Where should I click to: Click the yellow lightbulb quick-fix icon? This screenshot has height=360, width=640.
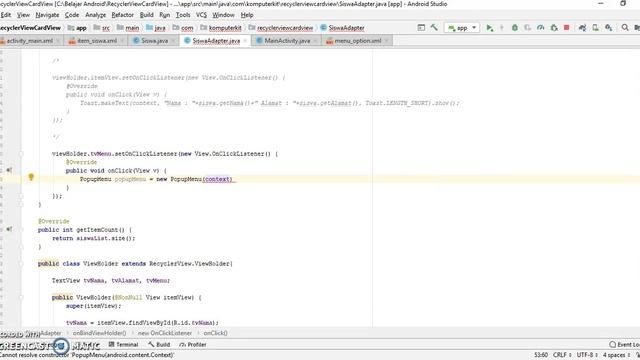point(31,177)
